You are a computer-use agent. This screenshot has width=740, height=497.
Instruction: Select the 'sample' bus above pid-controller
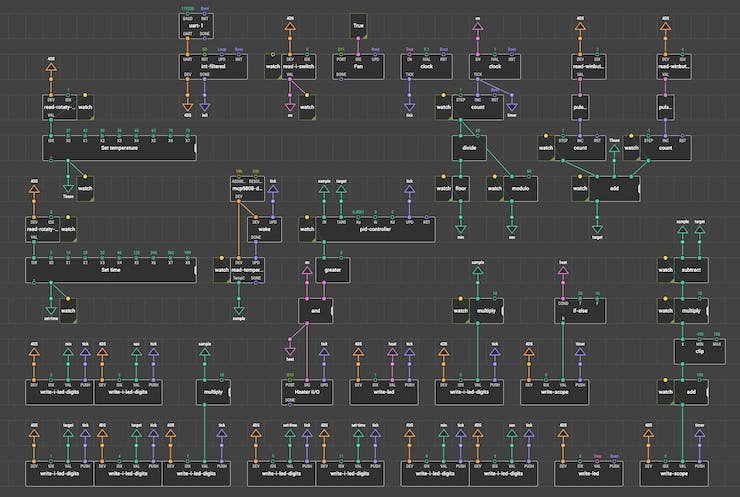(x=324, y=189)
